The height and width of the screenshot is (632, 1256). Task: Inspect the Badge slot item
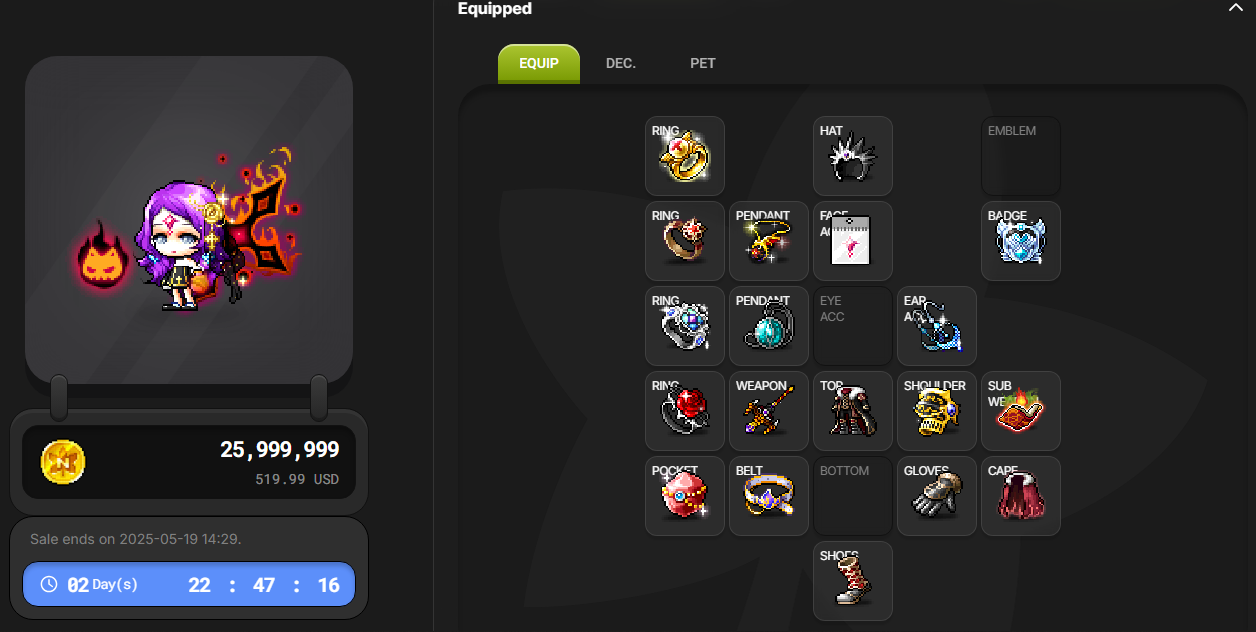(x=1021, y=241)
